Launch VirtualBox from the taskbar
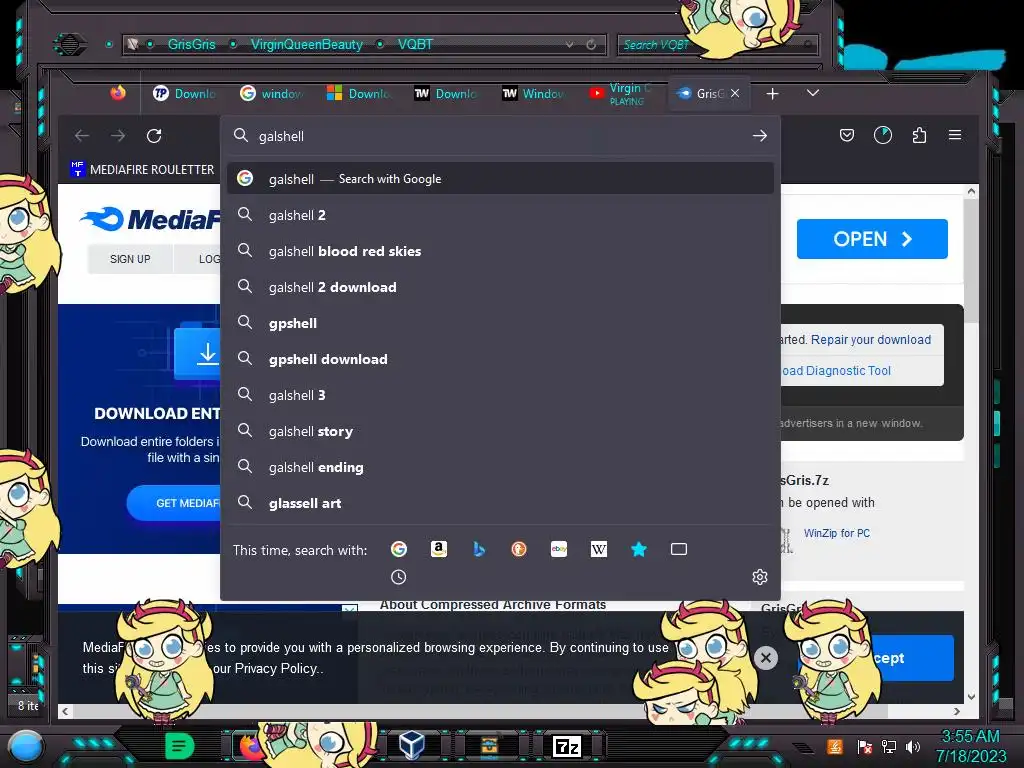This screenshot has height=768, width=1024. coord(412,744)
